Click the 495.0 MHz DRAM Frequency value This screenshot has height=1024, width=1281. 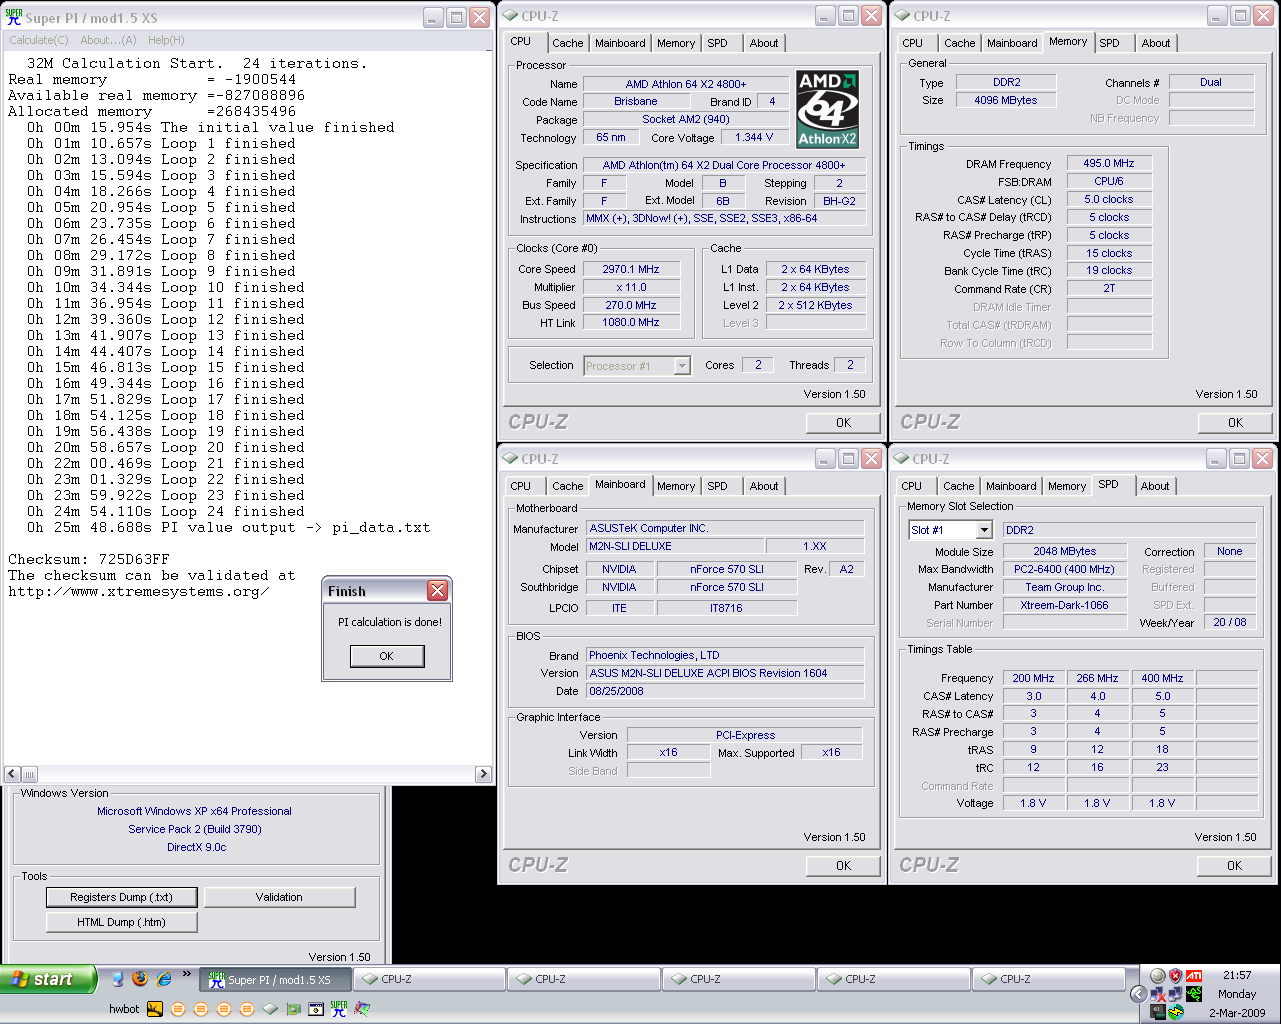pos(1109,163)
